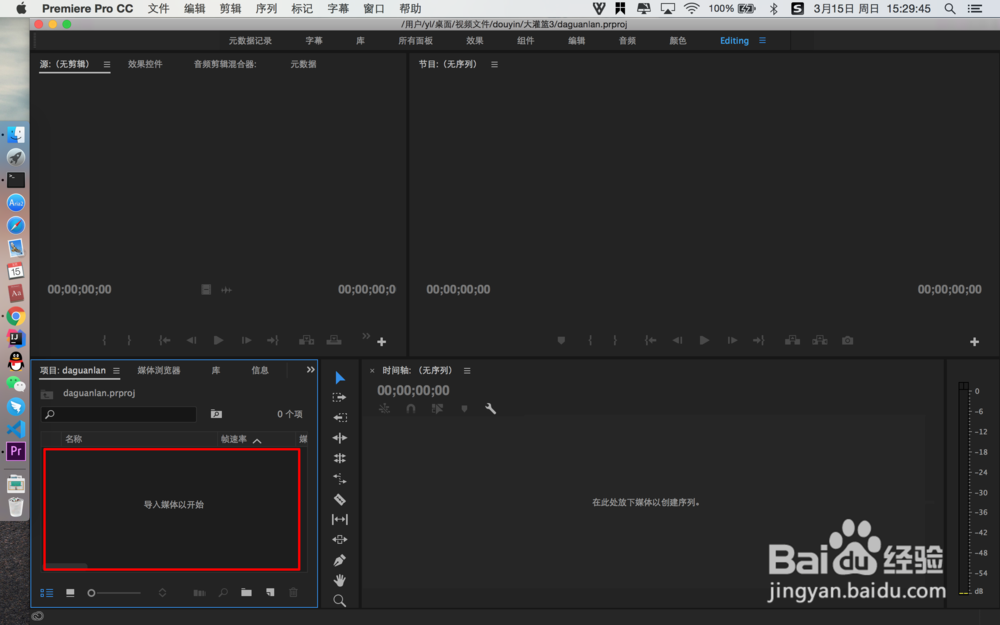1000x625 pixels.
Task: Toggle nest sequence insert mode in timeline
Action: click(x=384, y=409)
